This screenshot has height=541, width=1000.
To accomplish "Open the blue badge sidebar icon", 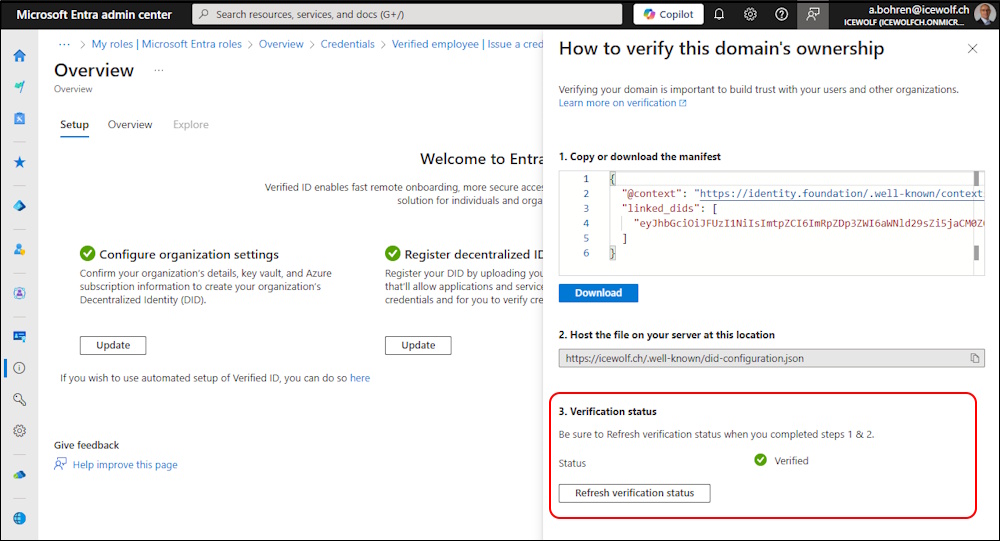I will (19, 118).
